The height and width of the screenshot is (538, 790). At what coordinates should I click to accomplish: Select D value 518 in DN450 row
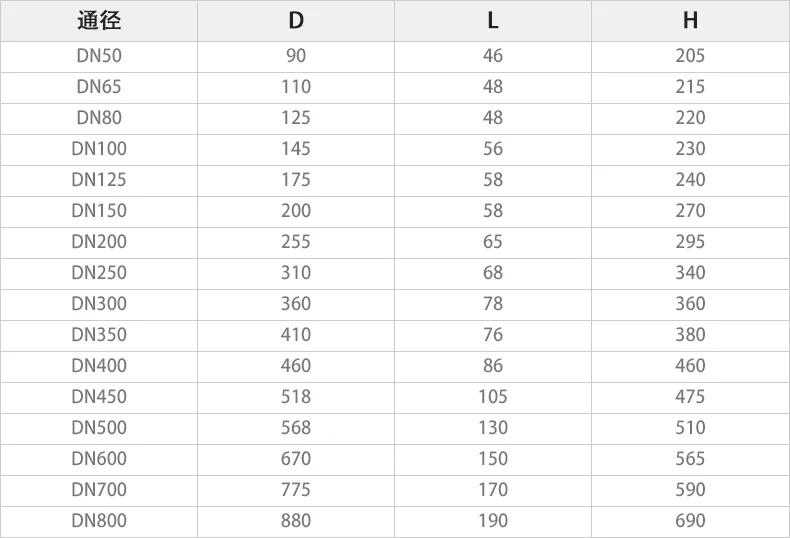coord(296,397)
